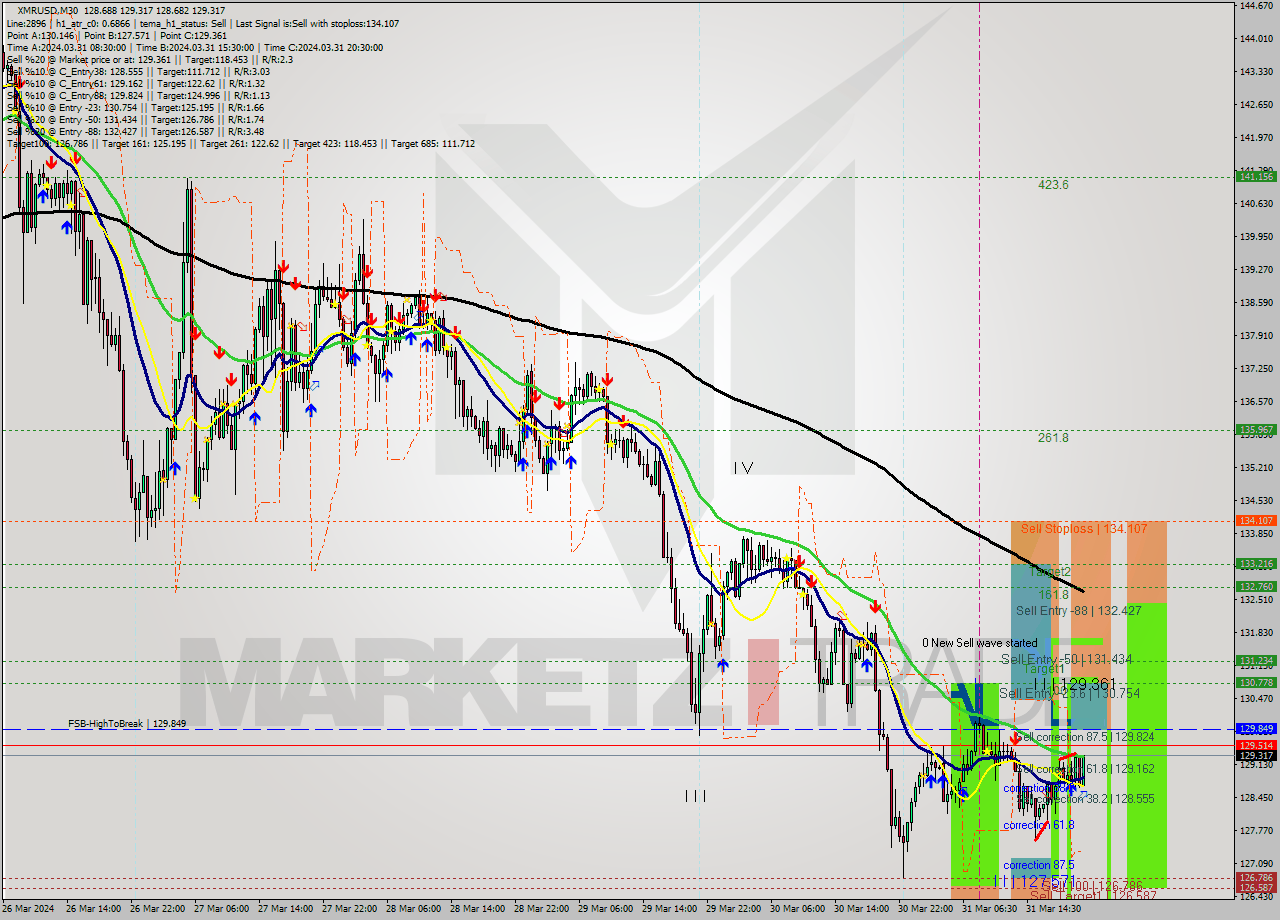Click the '0 New Sell wave started' note
The image size is (1280, 920).
(x=979, y=643)
